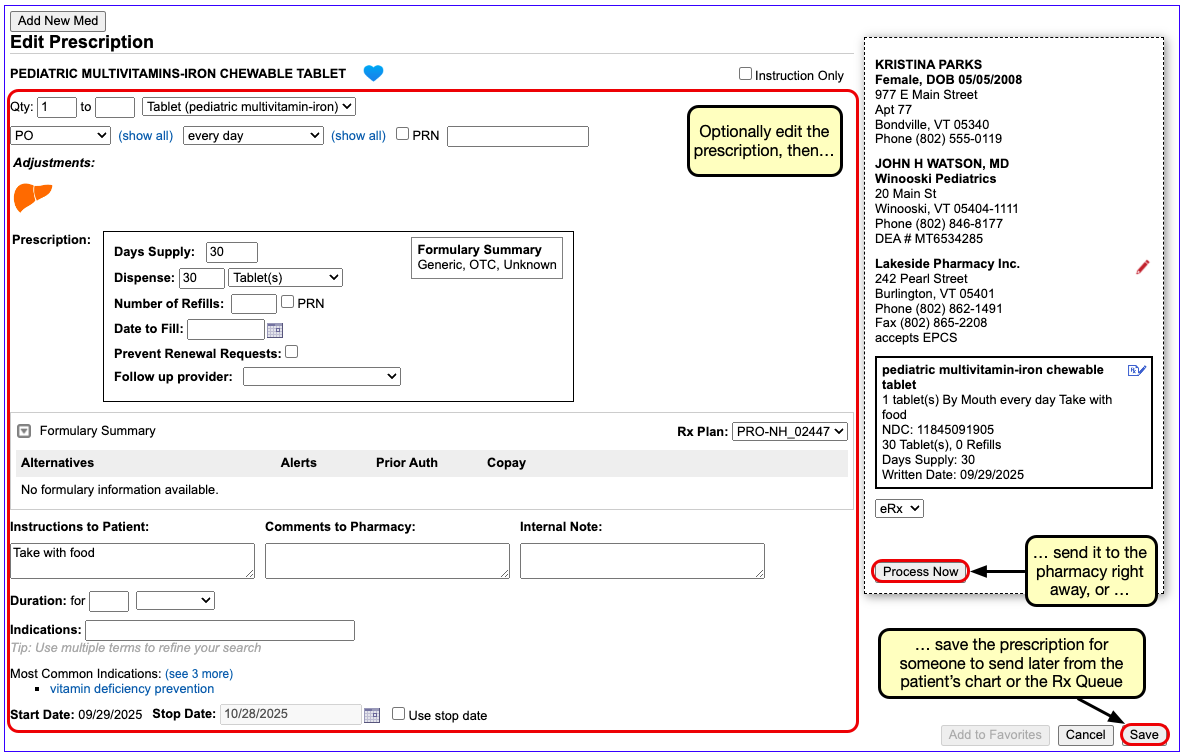1184x754 pixels.
Task: Toggle the Use stop date checkbox
Action: (399, 714)
